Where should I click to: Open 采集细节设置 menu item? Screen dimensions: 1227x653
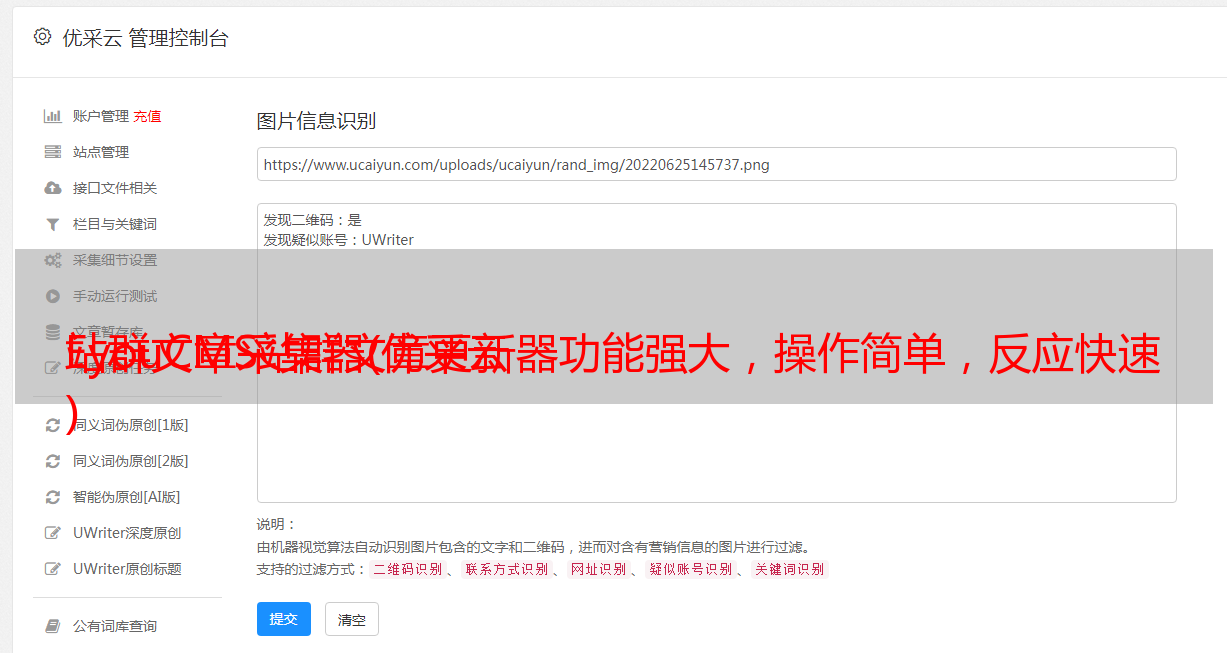coord(115,260)
